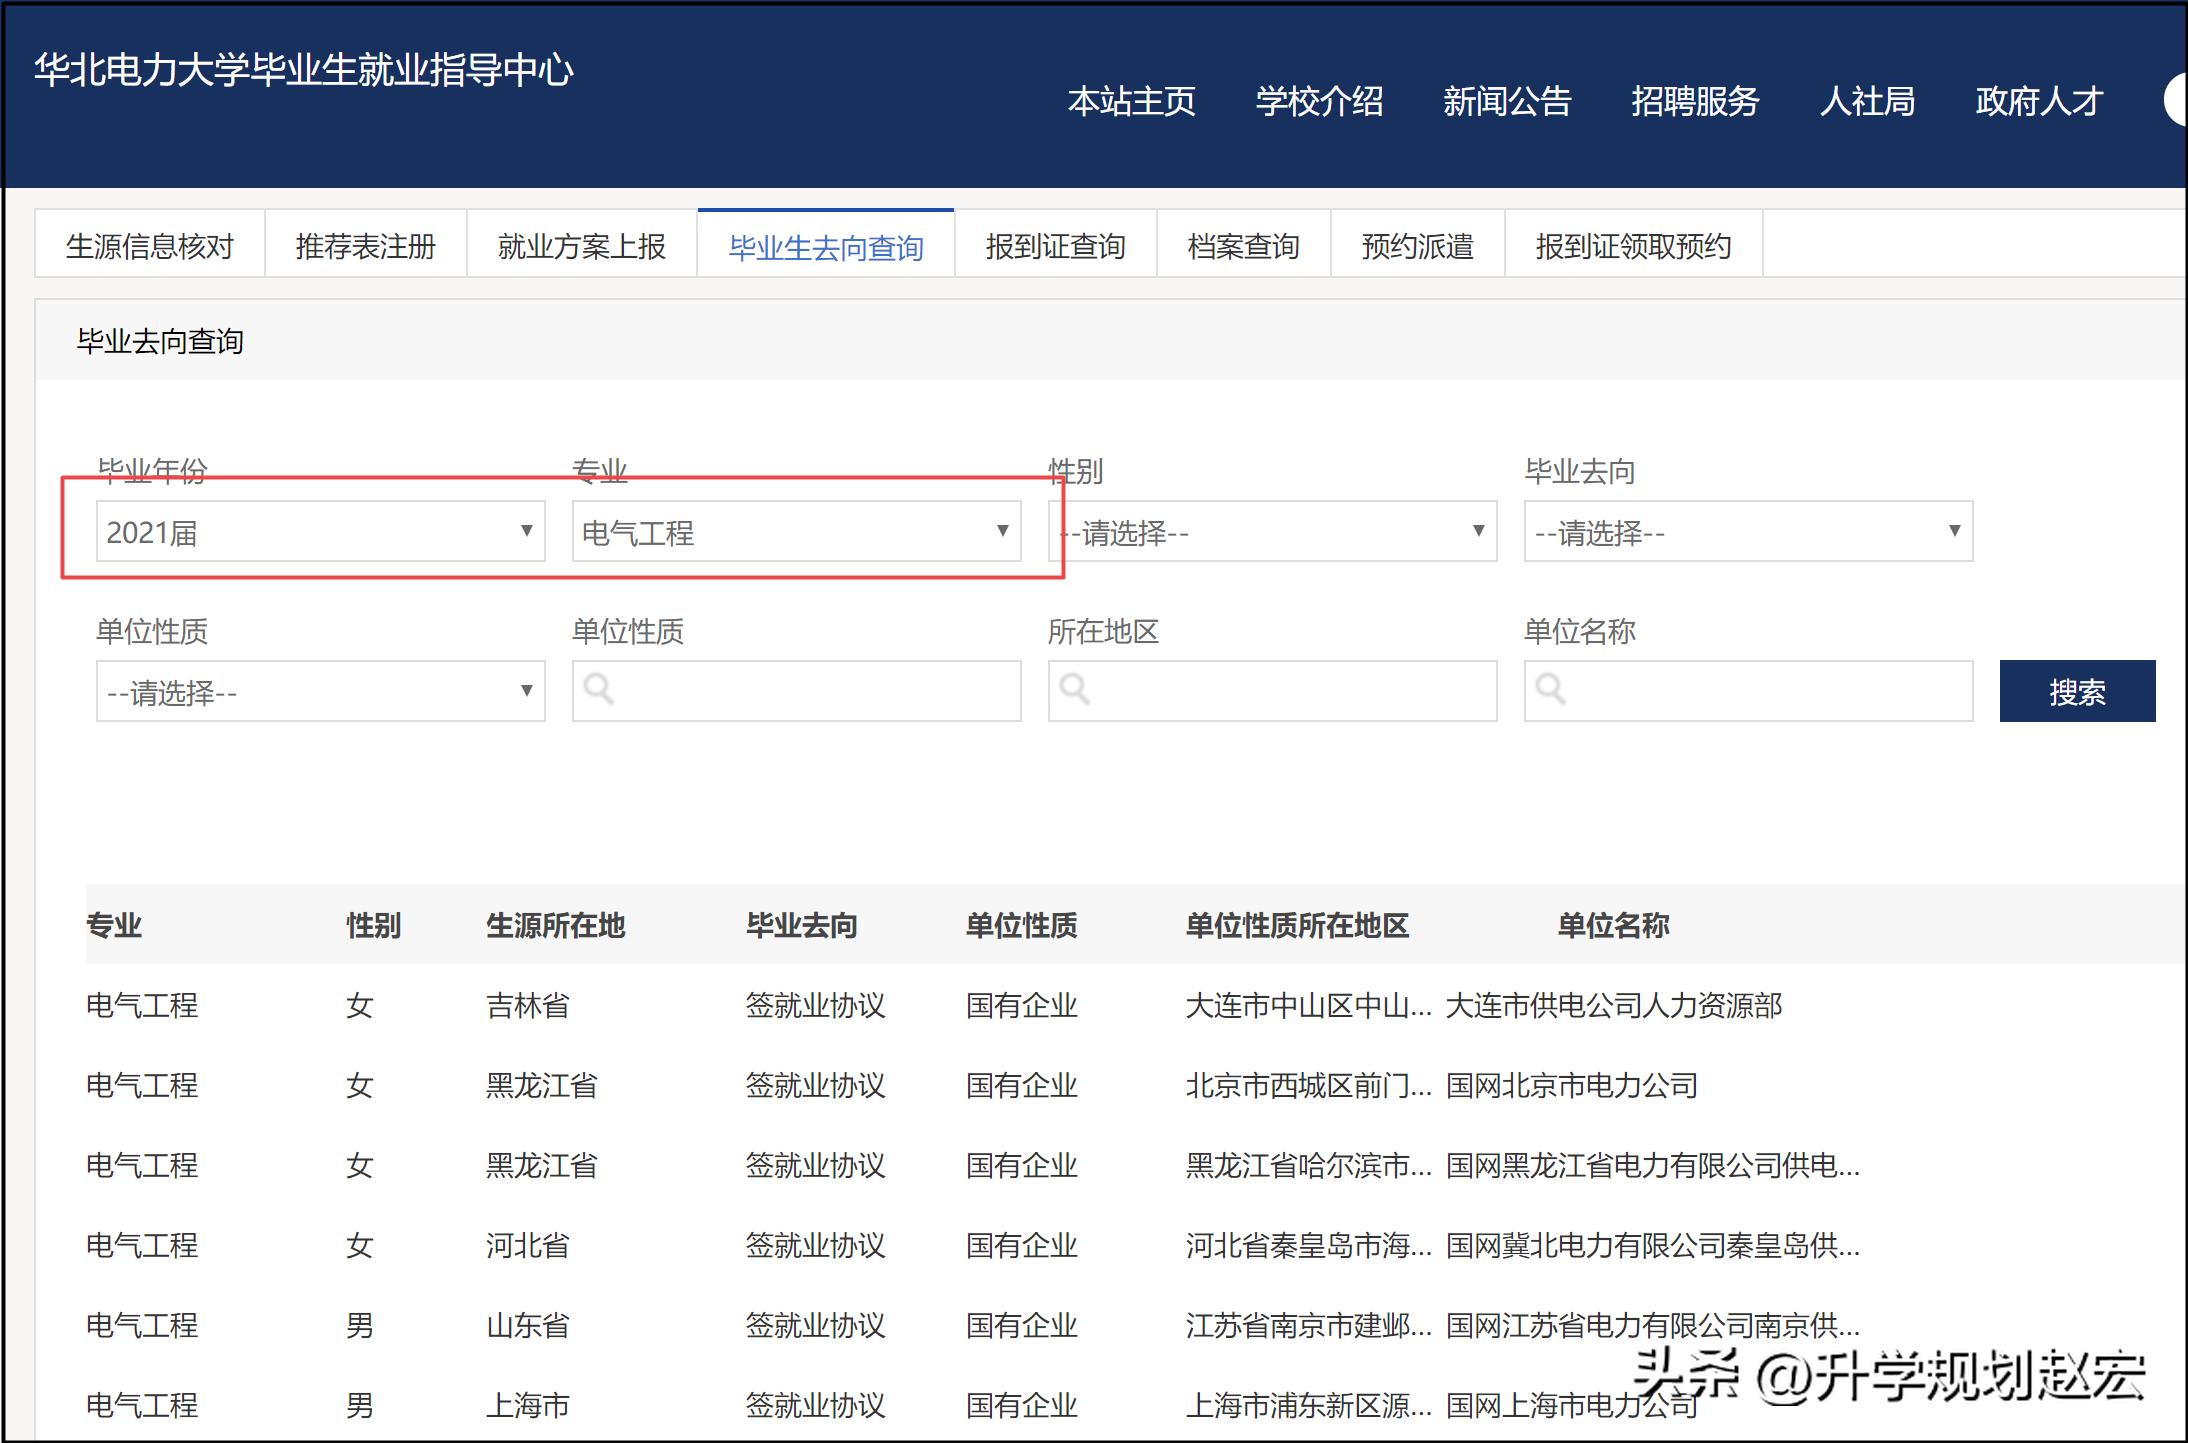This screenshot has height=1443, width=2188.
Task: Select the 生源信息核对 tab
Action: [148, 244]
